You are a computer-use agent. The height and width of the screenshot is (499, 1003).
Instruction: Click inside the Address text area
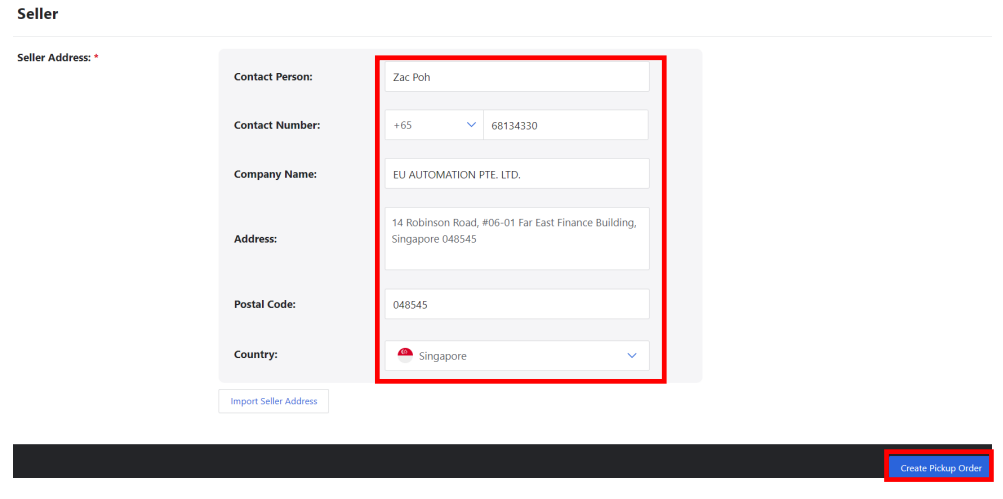(x=517, y=239)
